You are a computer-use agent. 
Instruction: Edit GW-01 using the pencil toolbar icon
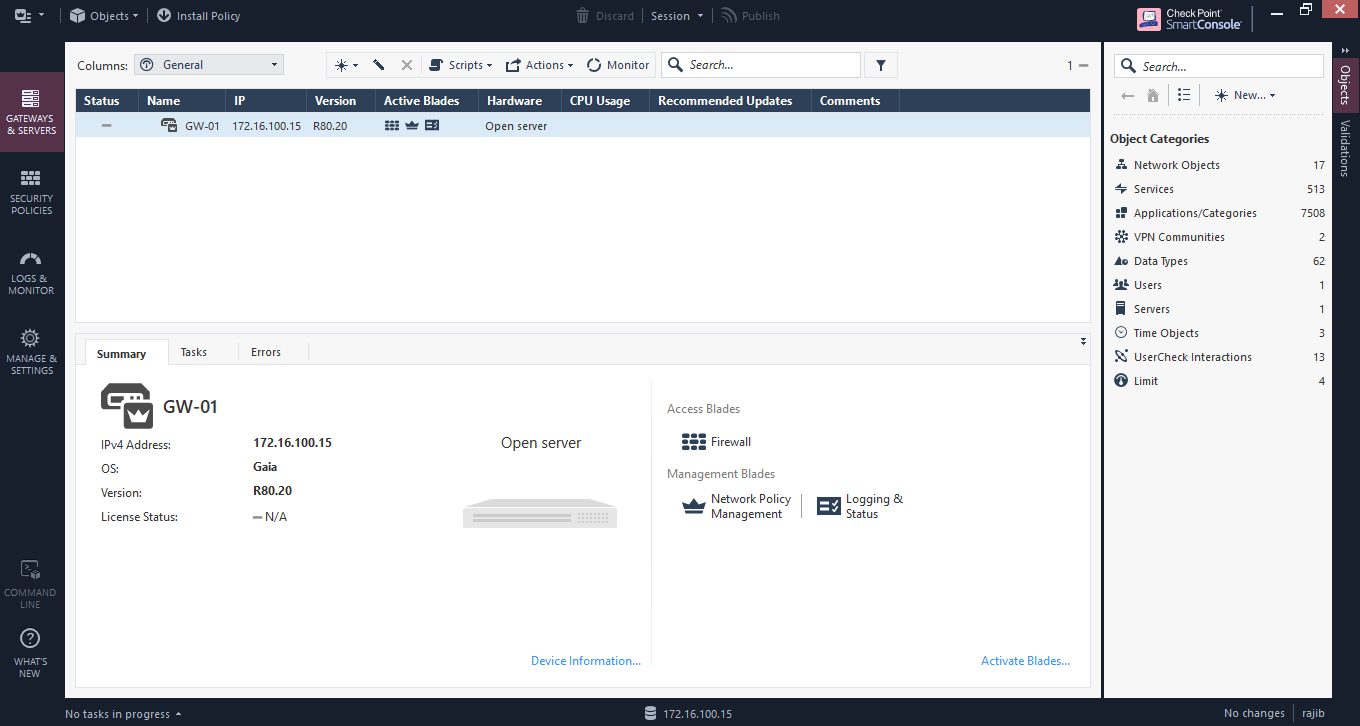[x=380, y=64]
